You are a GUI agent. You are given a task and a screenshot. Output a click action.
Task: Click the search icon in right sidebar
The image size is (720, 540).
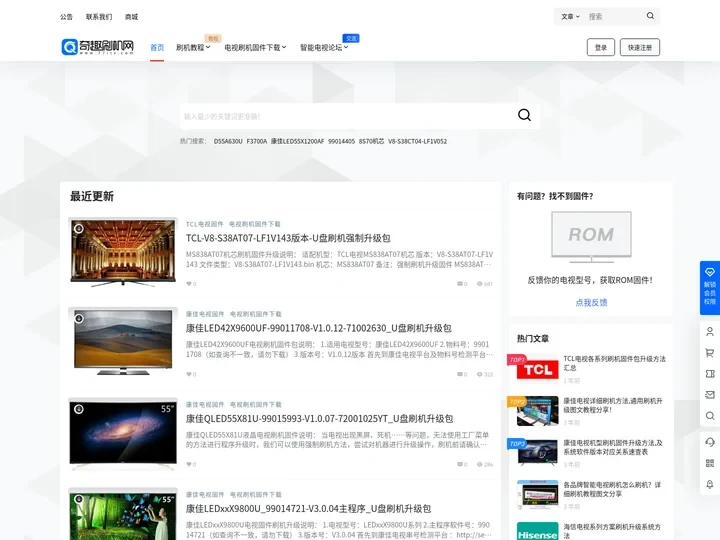tap(709, 416)
